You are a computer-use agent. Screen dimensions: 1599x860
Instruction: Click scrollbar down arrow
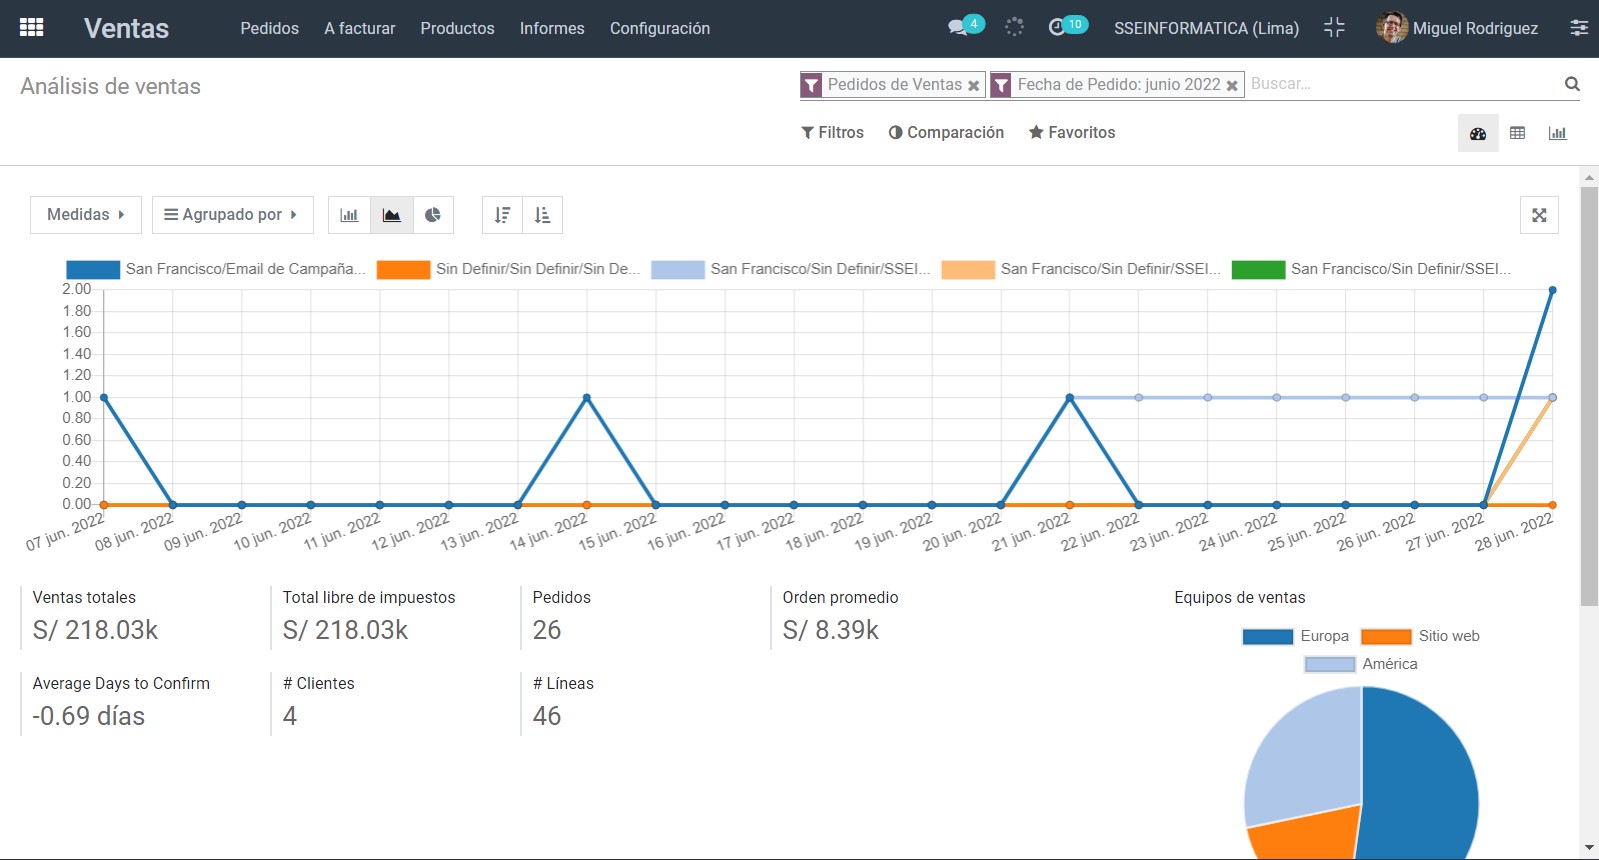[1589, 849]
